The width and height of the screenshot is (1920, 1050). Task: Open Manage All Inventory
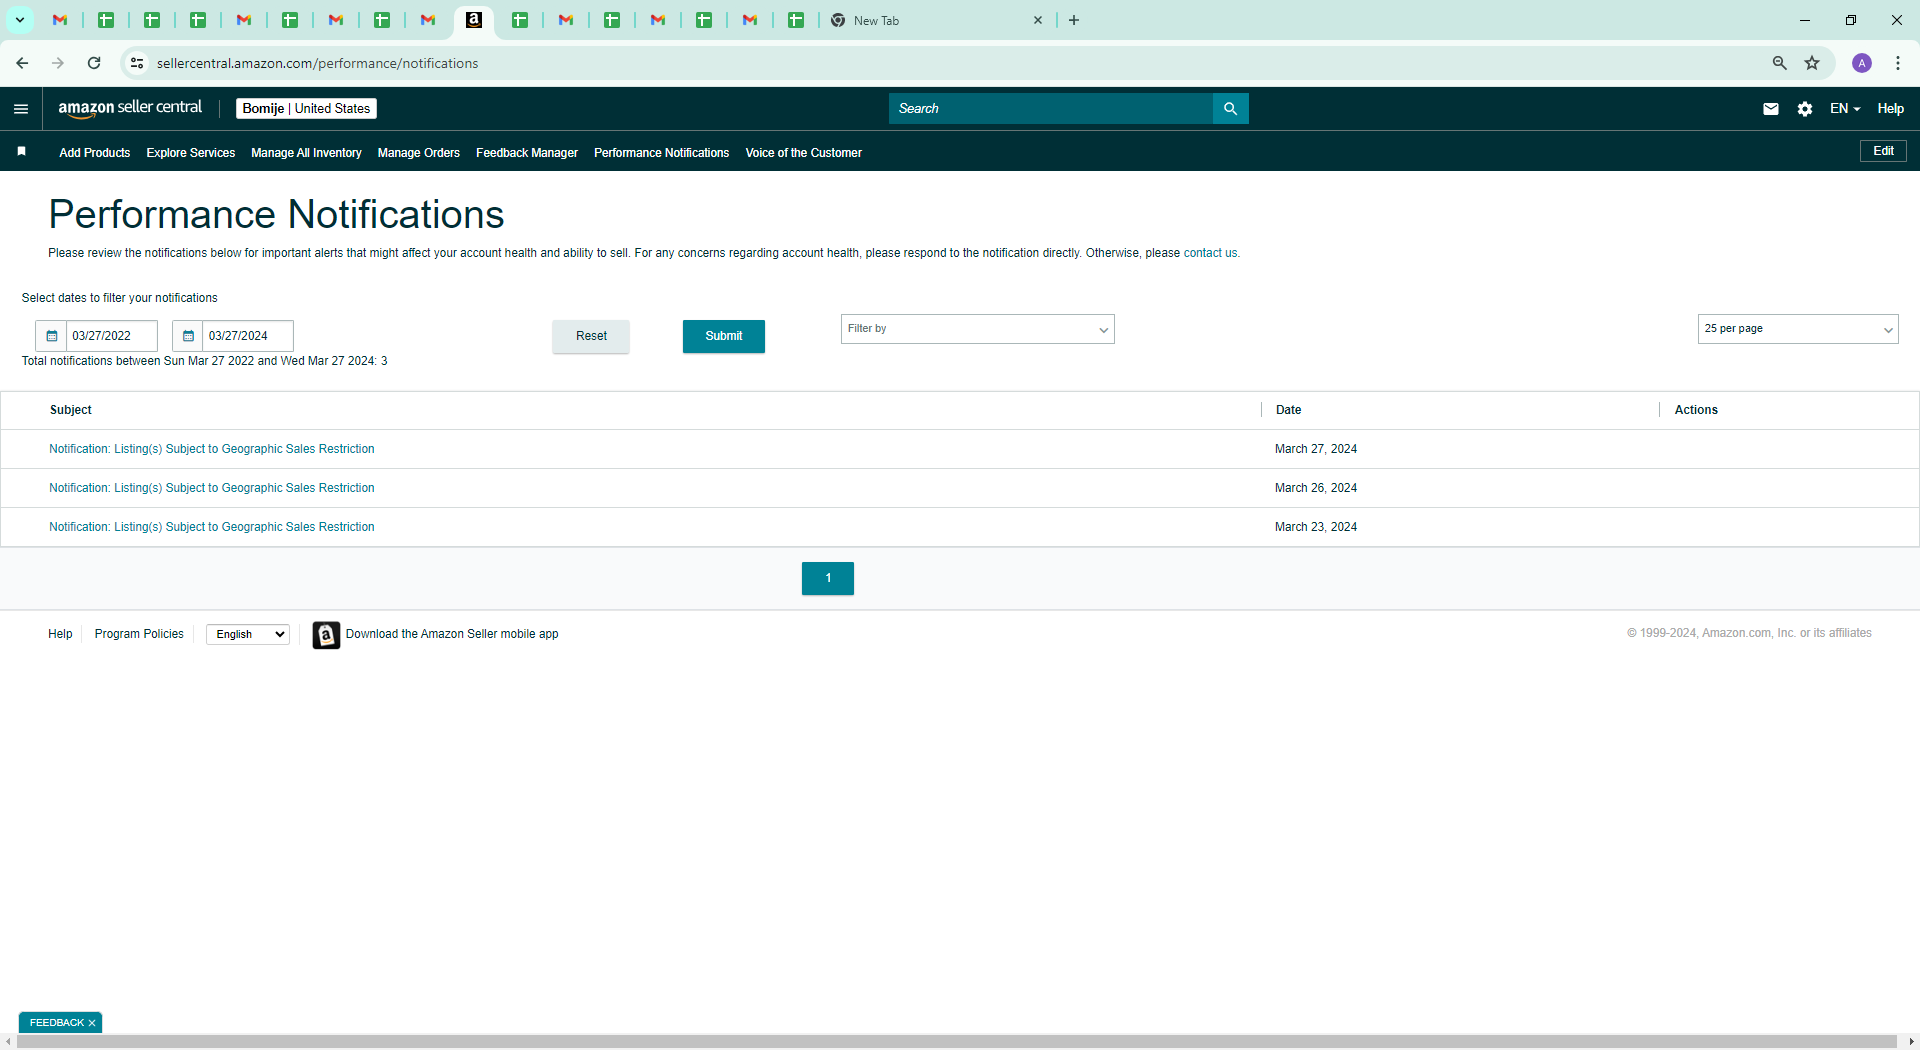[306, 153]
